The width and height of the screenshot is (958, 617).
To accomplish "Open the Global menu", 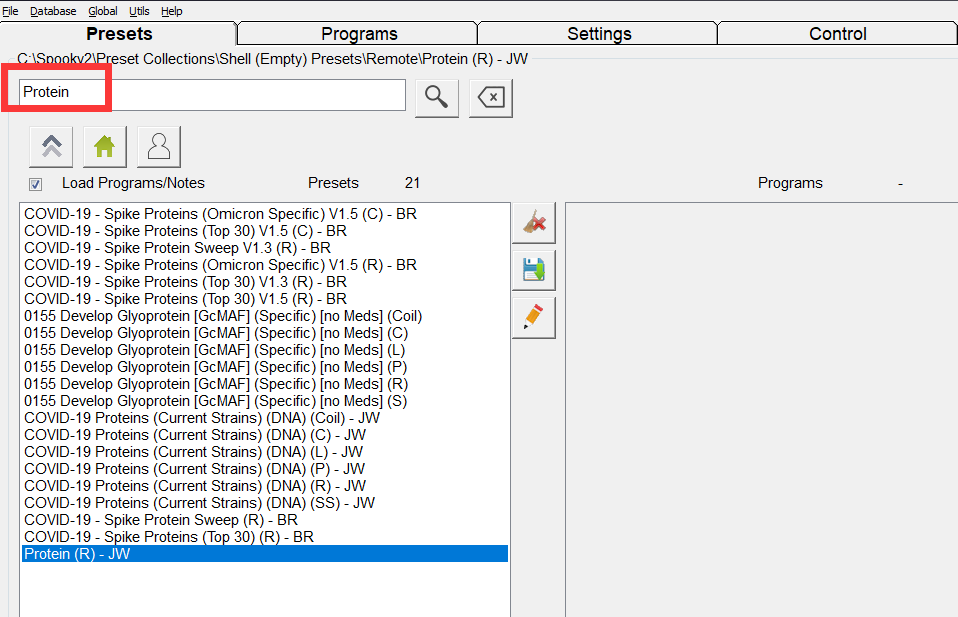I will (102, 11).
